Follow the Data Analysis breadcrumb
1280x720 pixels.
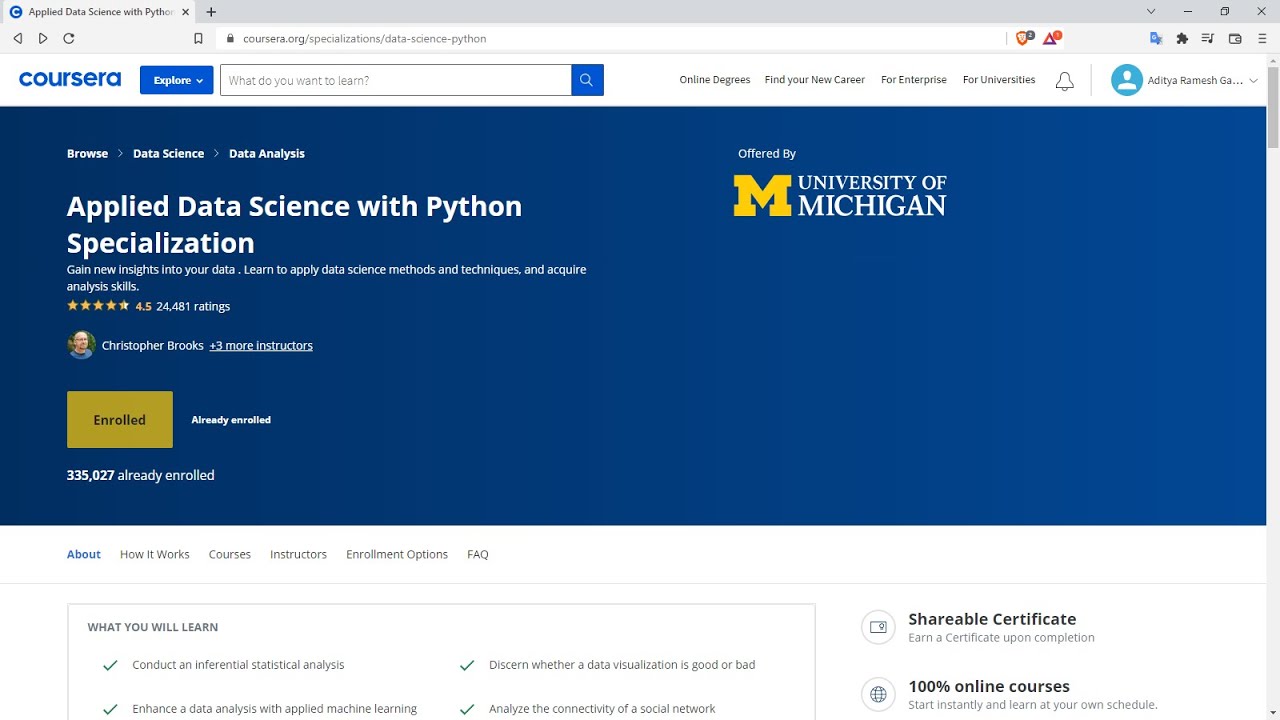[x=267, y=153]
